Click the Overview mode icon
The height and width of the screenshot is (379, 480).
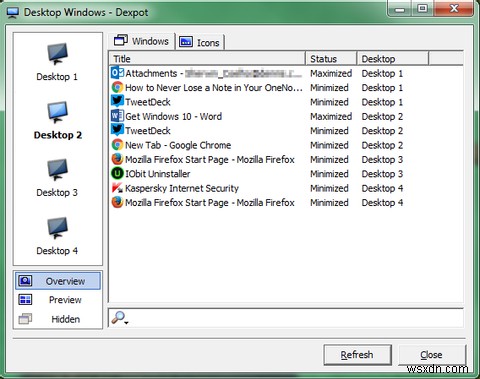[25, 281]
